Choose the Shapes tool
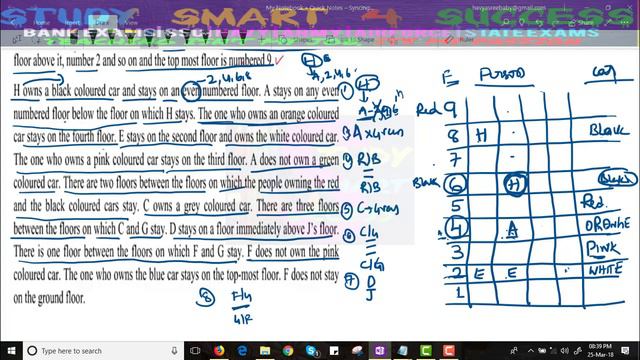Viewport: 640px width, 360px height. coord(297,40)
